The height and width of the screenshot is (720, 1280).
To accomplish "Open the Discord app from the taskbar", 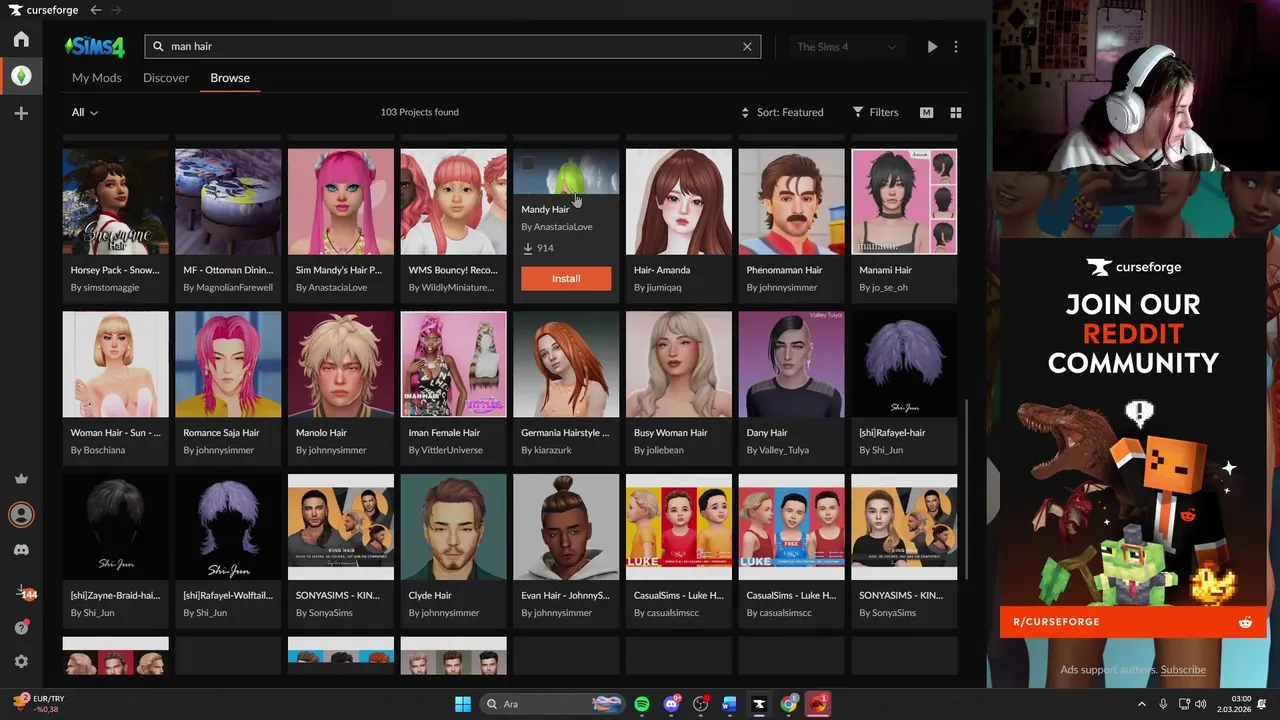I will [672, 704].
